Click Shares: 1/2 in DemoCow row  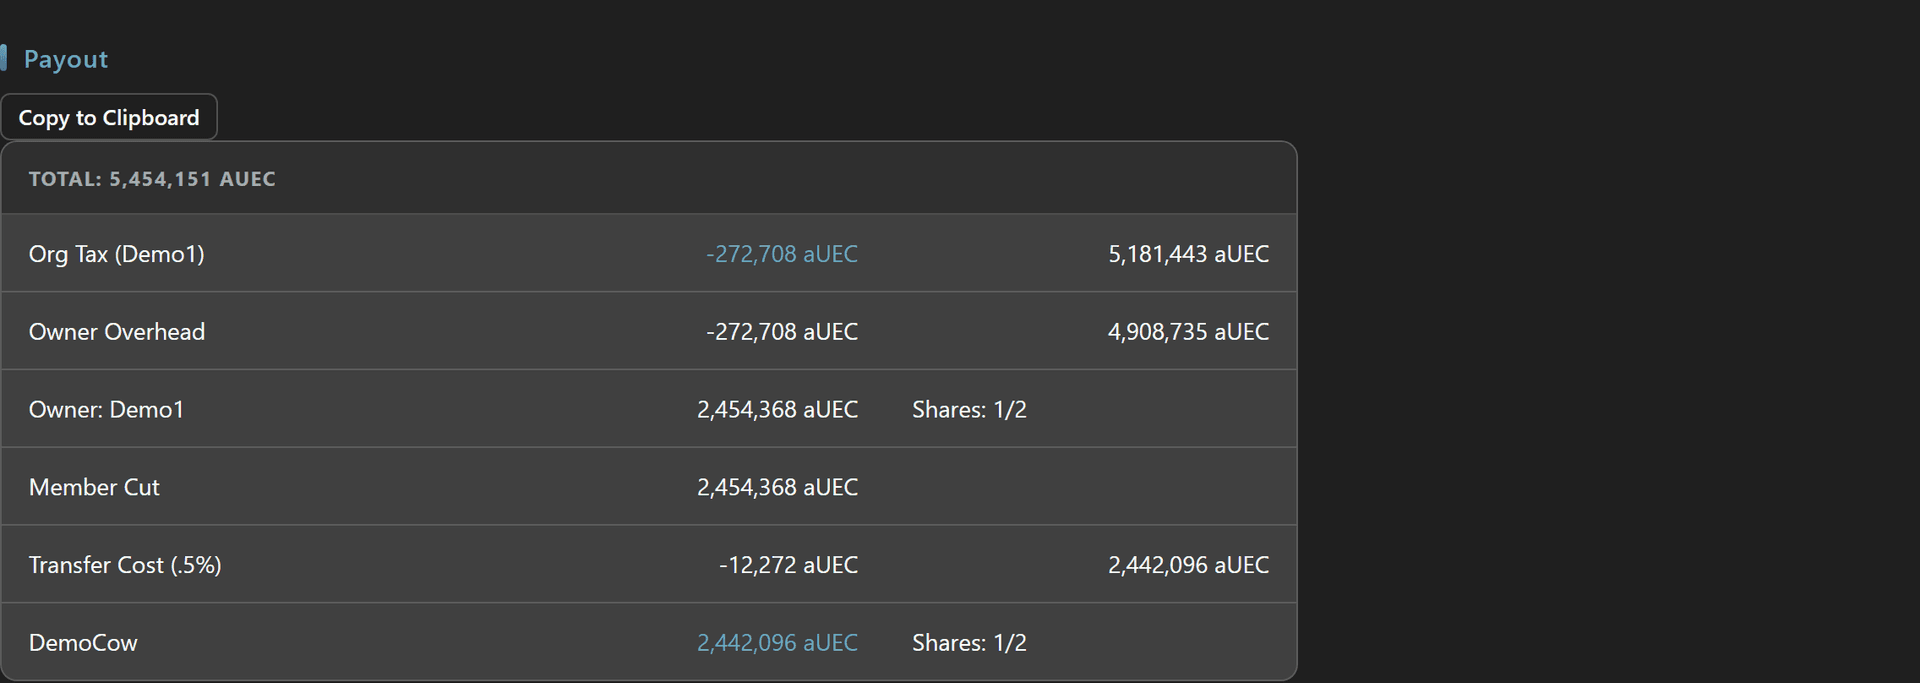[969, 643]
